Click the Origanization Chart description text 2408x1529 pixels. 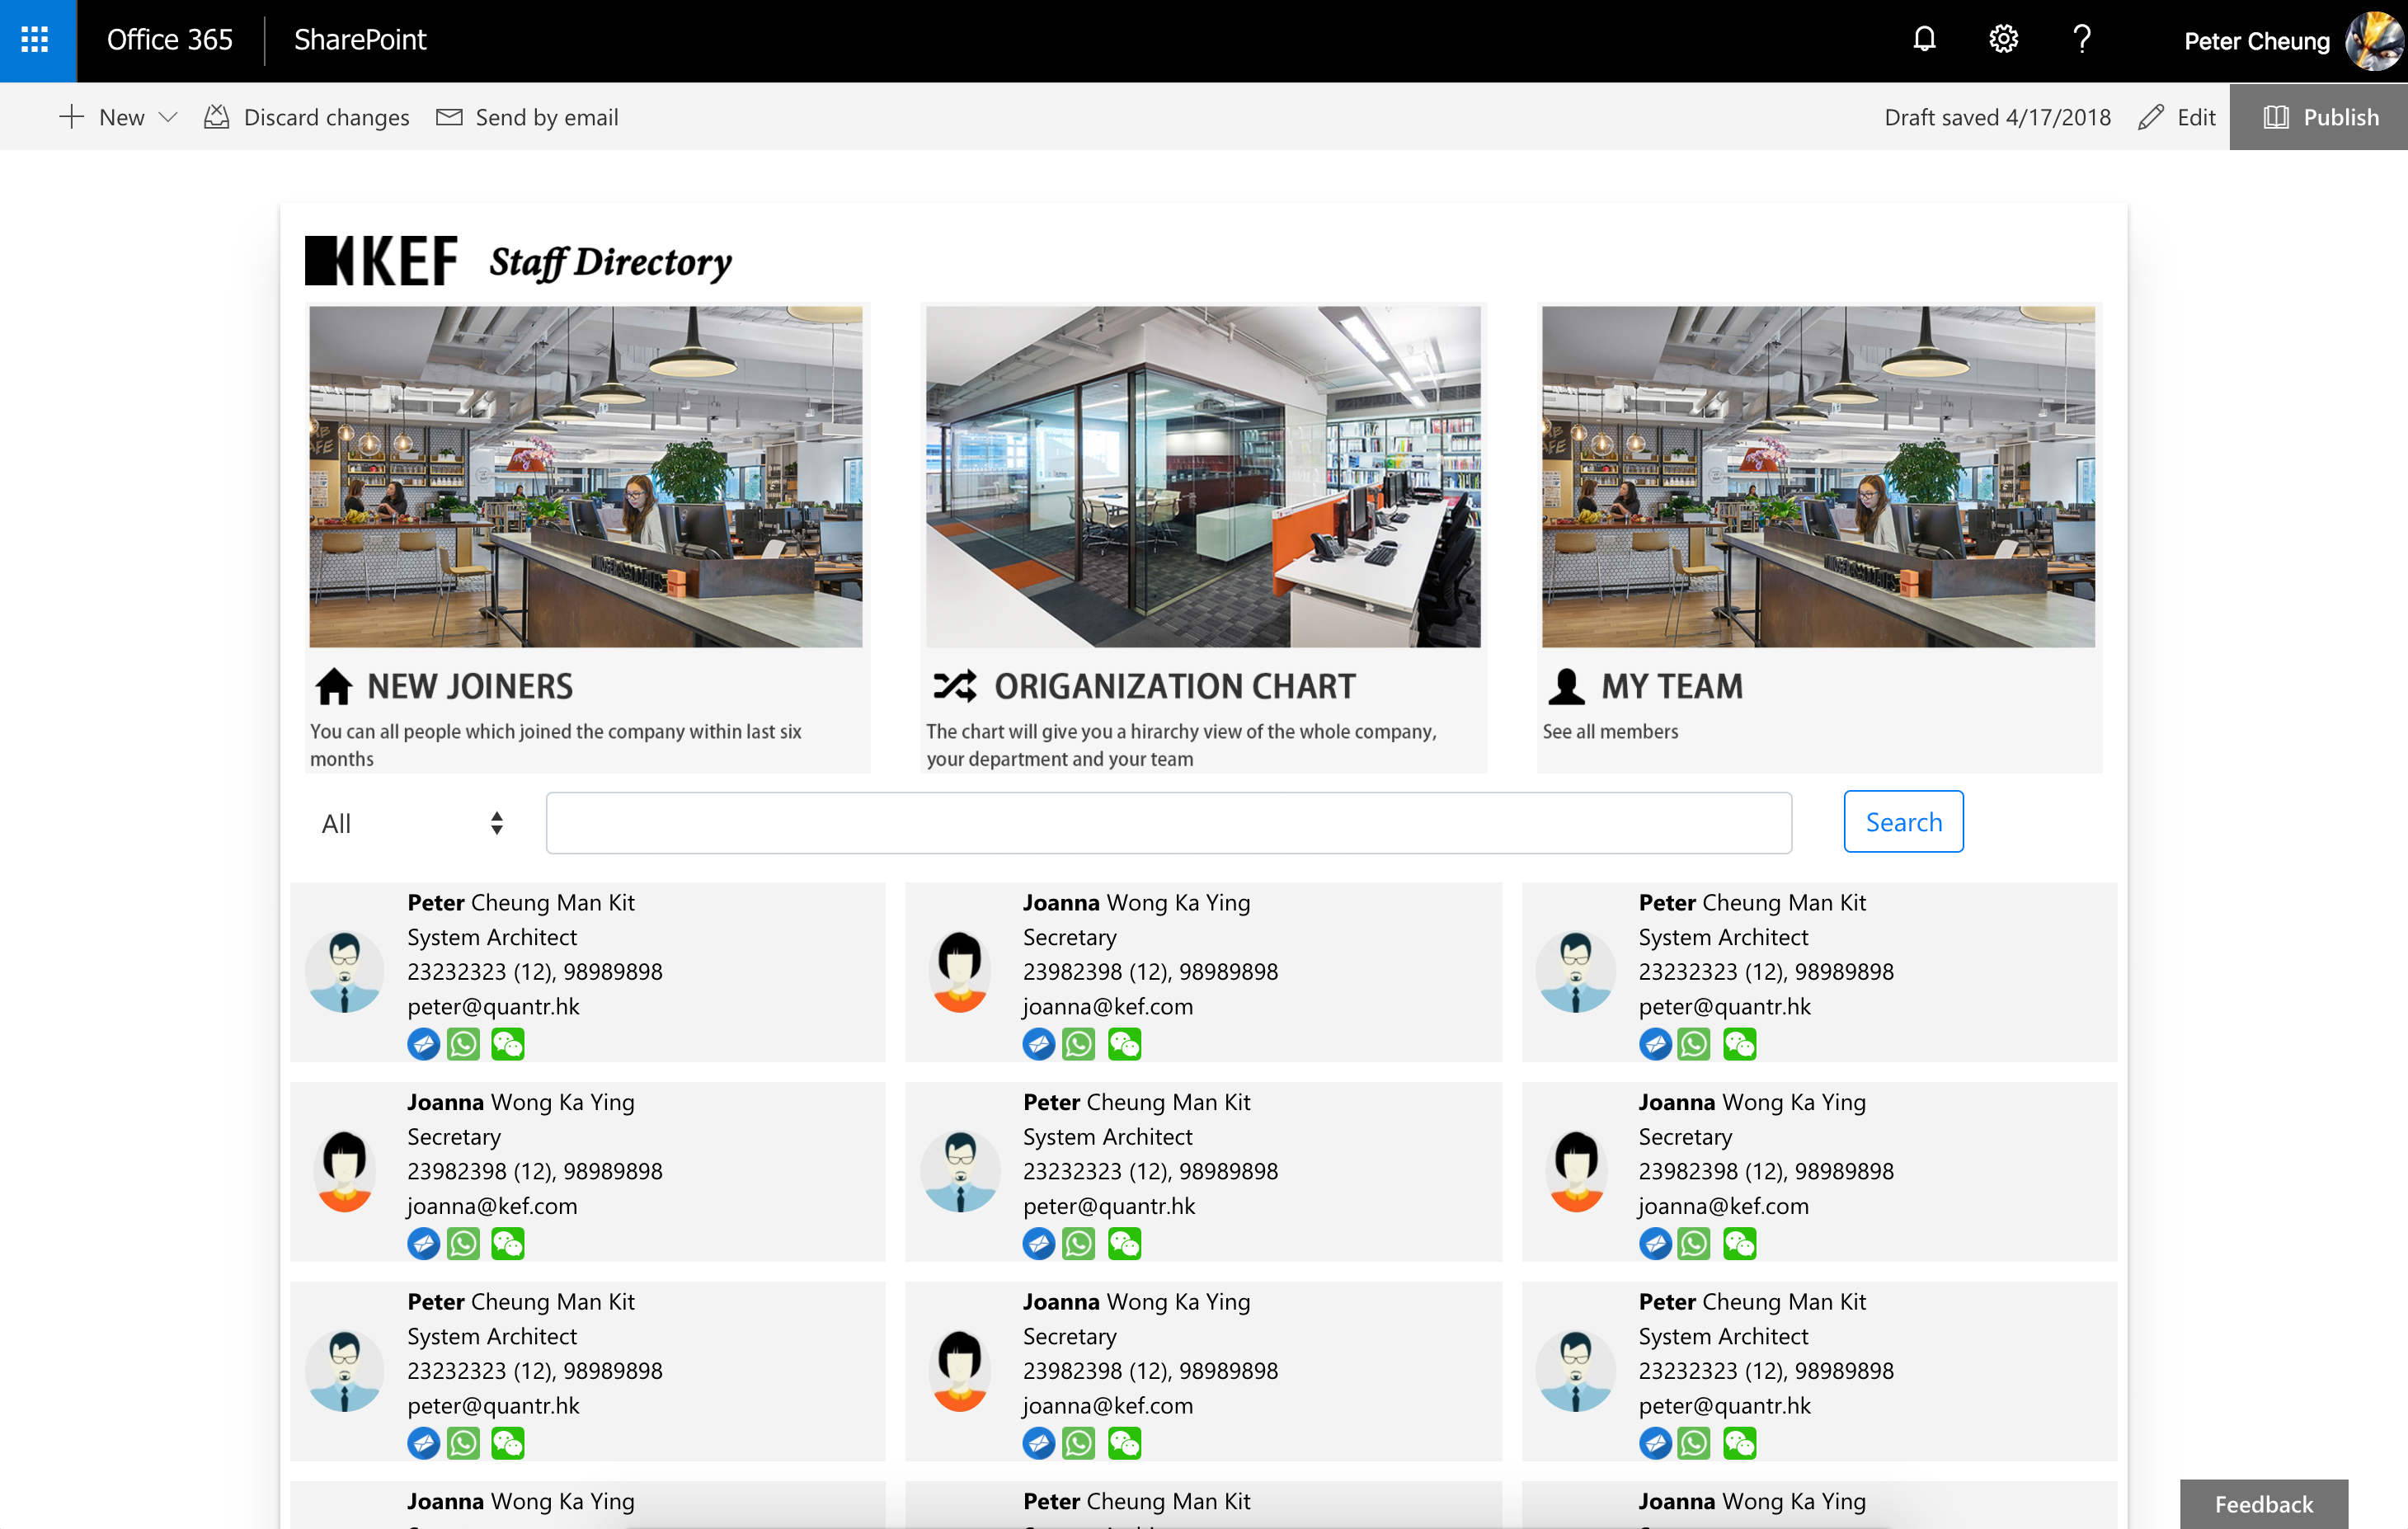point(1181,745)
